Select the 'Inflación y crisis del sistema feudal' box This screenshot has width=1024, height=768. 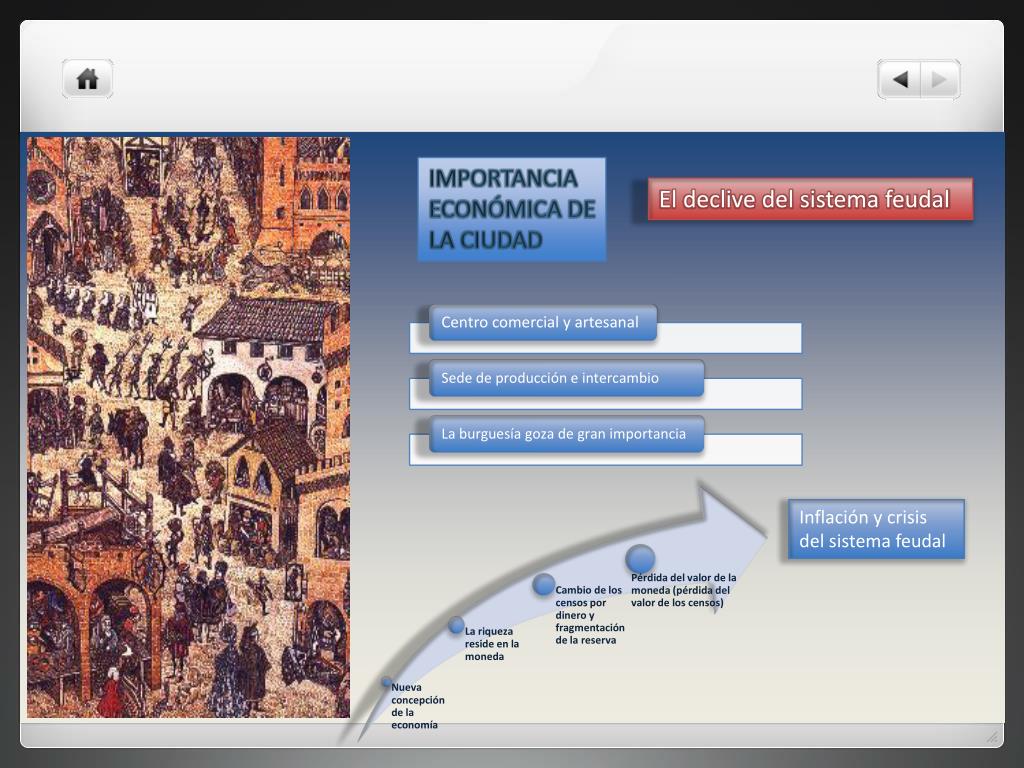click(876, 529)
